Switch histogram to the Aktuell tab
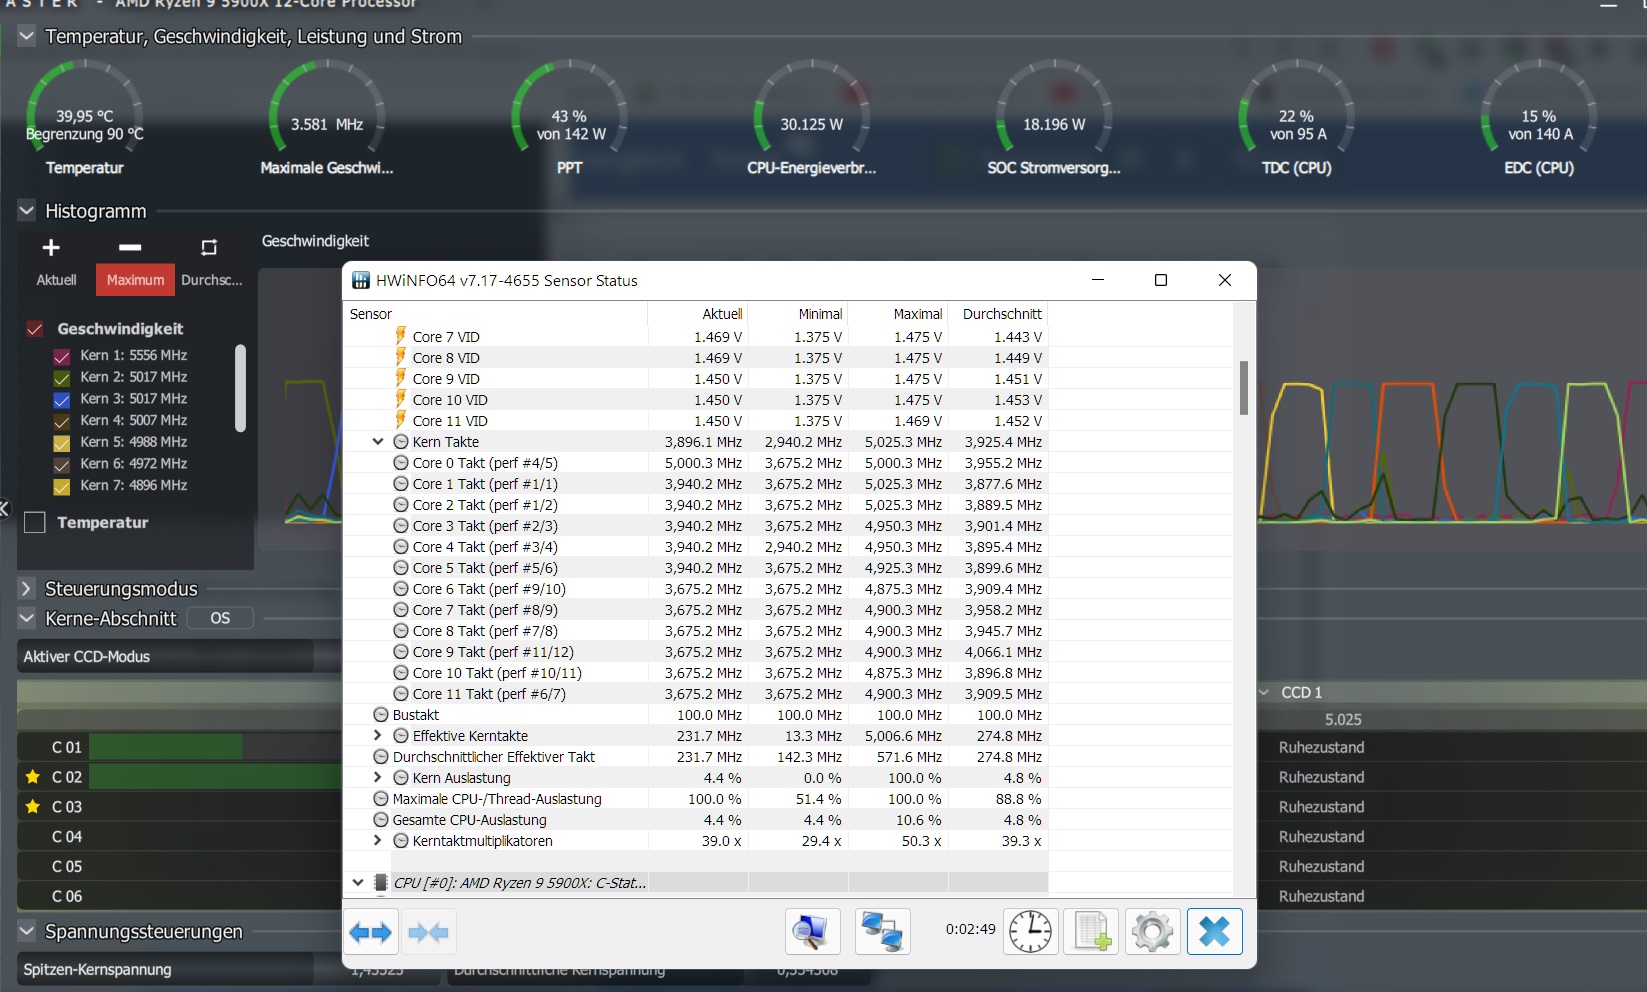The width and height of the screenshot is (1647, 992). pyautogui.click(x=56, y=280)
